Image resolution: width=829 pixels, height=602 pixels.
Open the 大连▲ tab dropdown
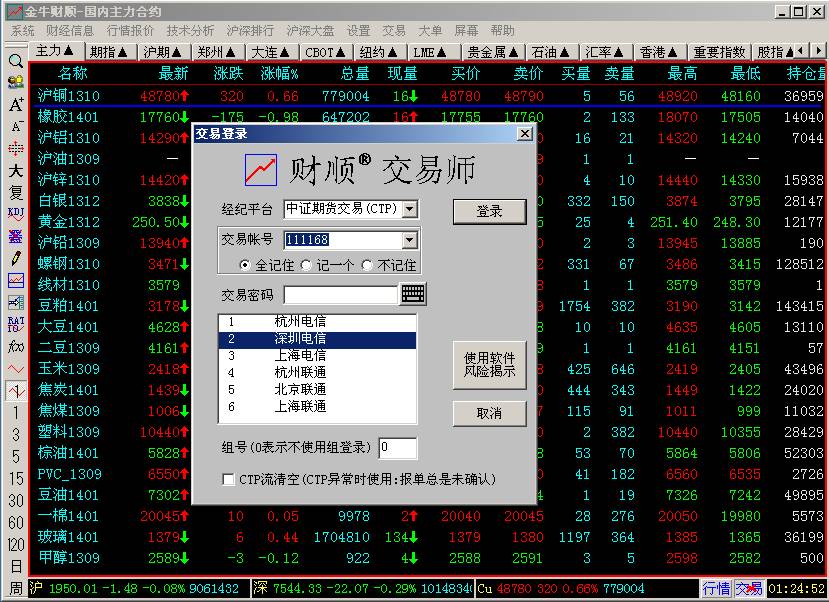tap(271, 52)
